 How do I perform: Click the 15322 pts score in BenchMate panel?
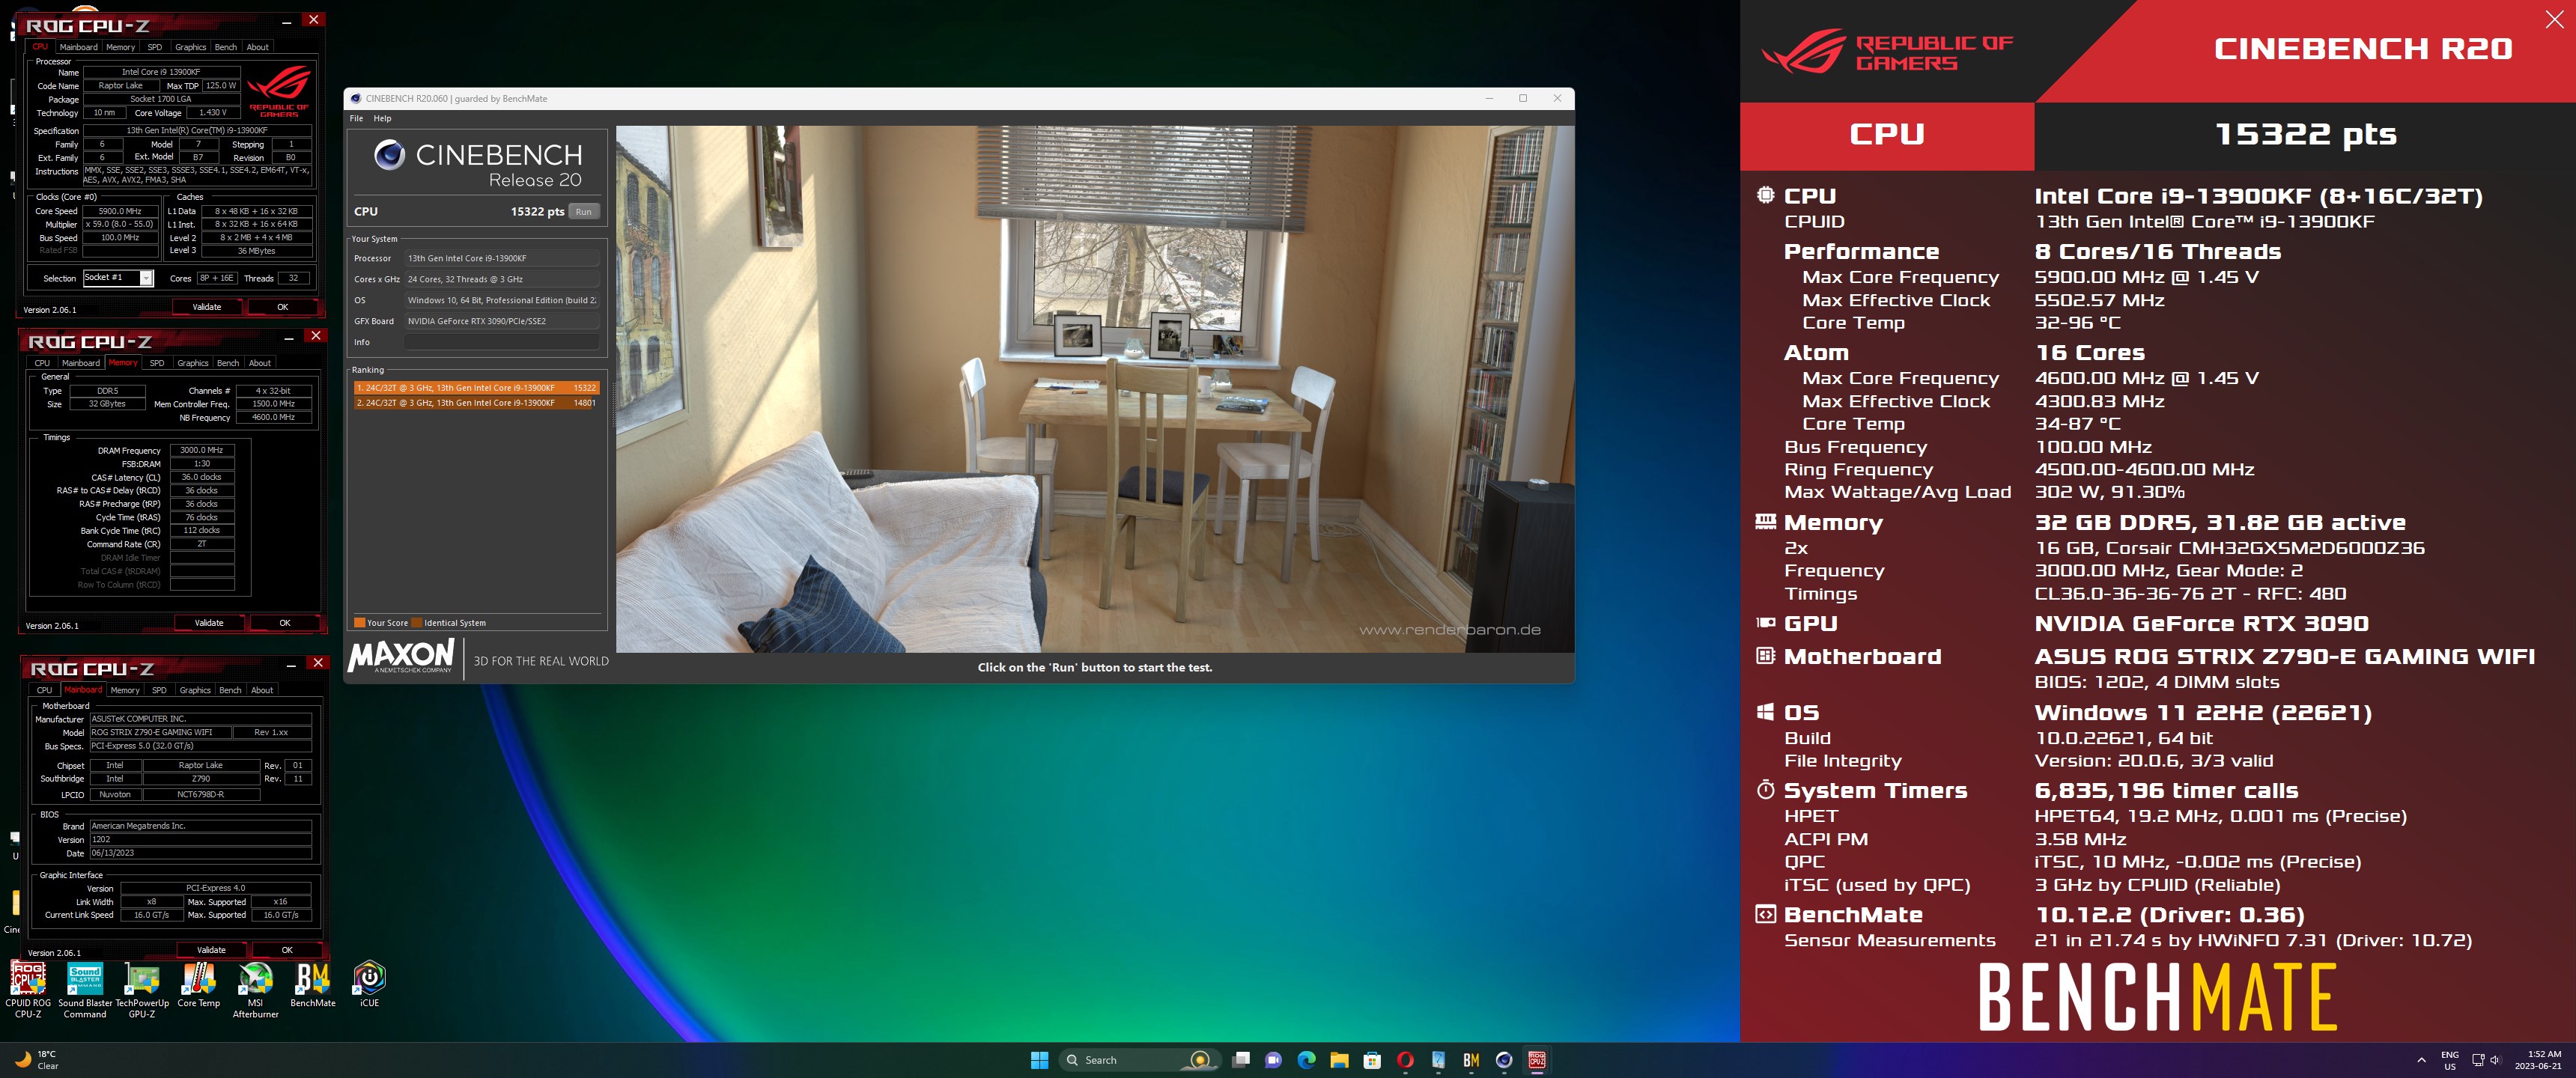pyautogui.click(x=2306, y=134)
